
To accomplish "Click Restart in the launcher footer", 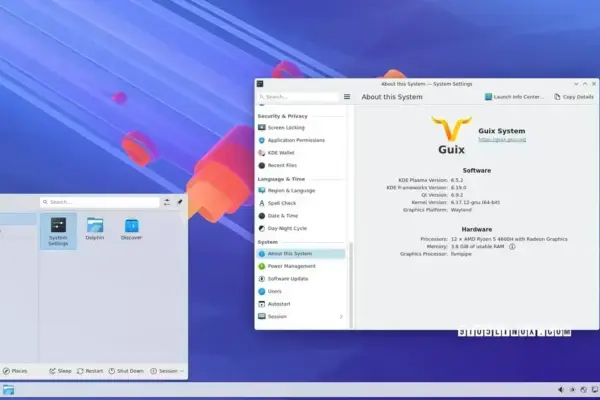I will pyautogui.click(x=90, y=371).
